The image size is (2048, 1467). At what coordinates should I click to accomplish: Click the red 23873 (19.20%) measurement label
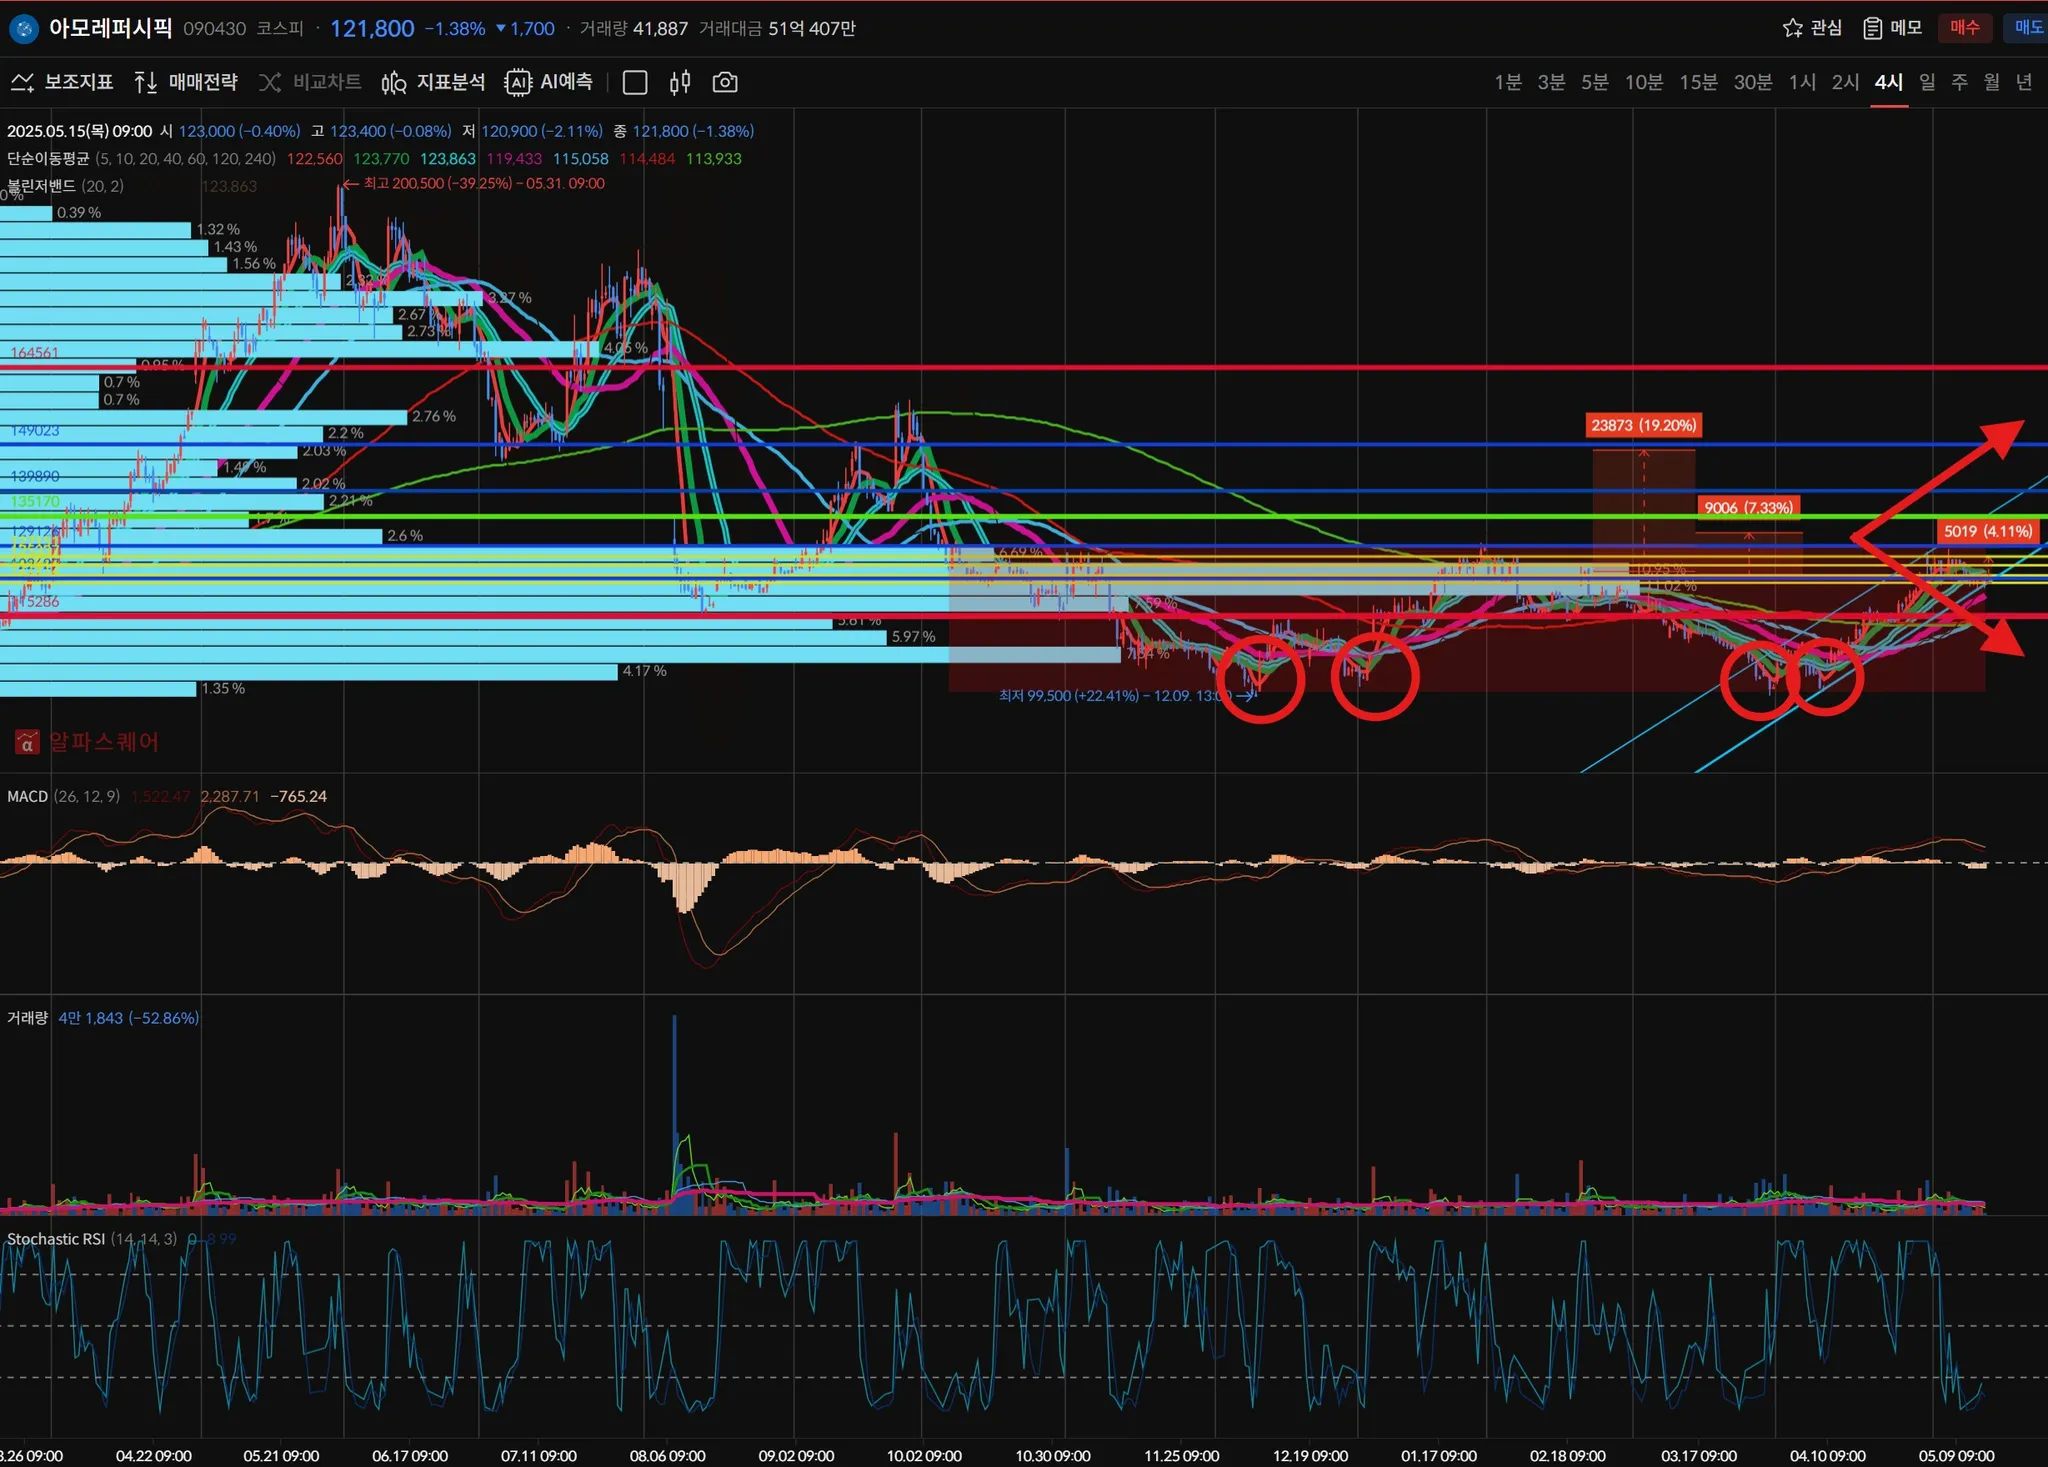[x=1643, y=425]
